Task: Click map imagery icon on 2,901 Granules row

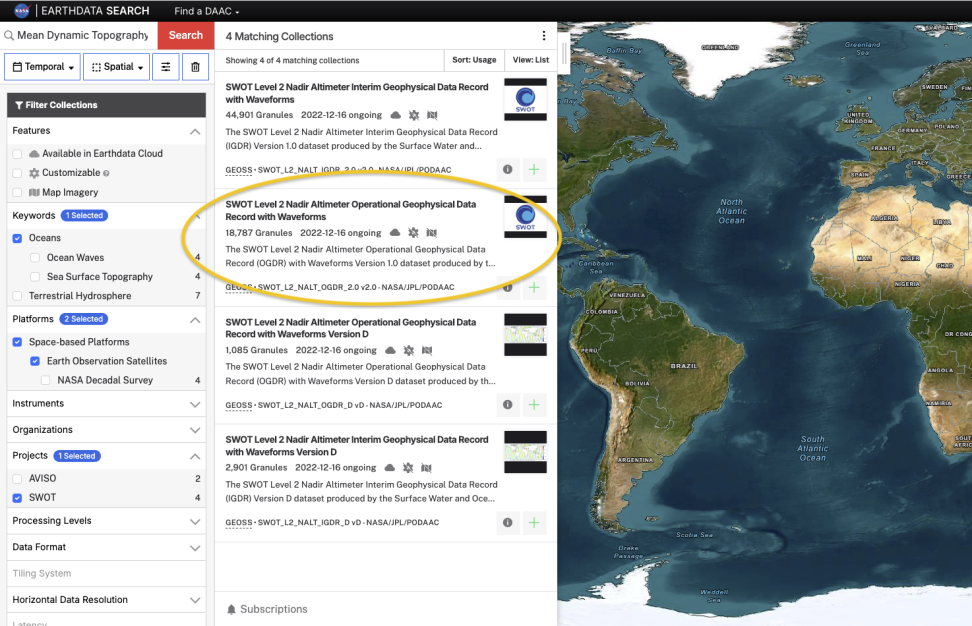Action: (x=426, y=468)
